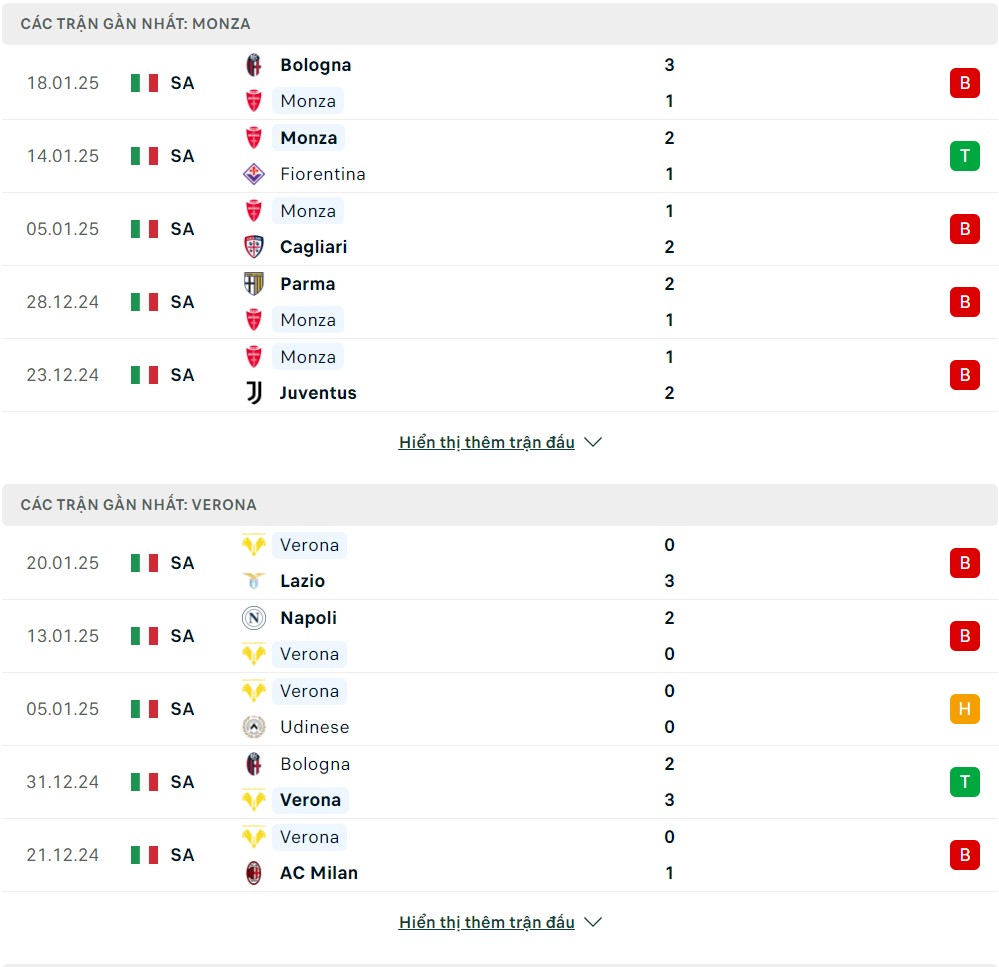Click the Bologna club crest in Monza section

point(254,65)
